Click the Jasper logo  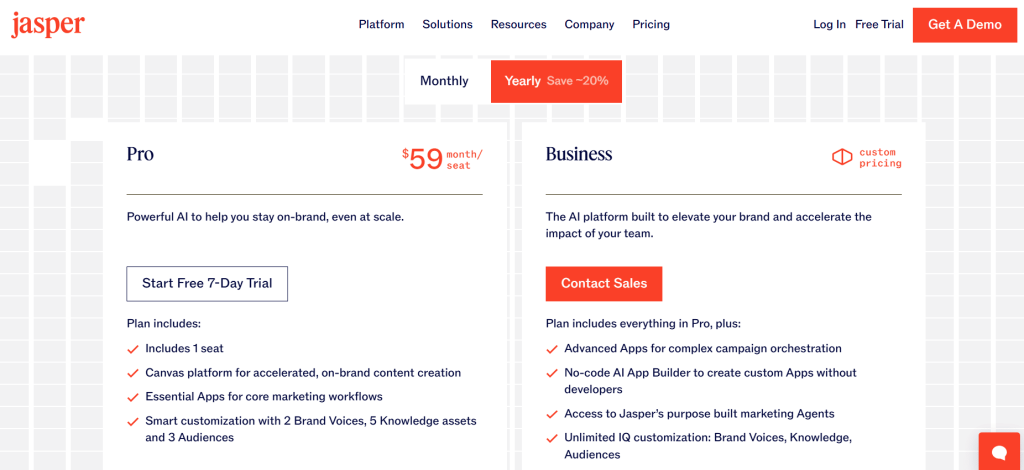point(48,25)
